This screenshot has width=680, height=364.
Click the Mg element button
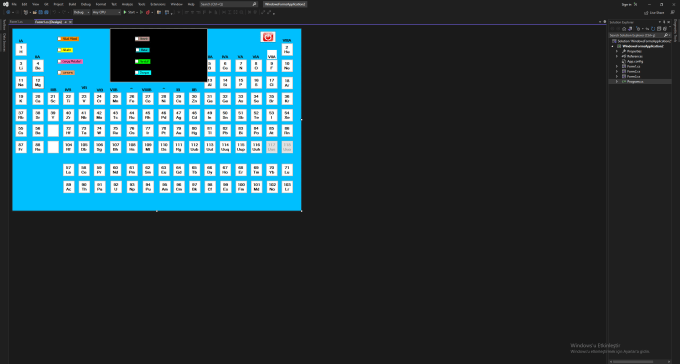pos(38,82)
